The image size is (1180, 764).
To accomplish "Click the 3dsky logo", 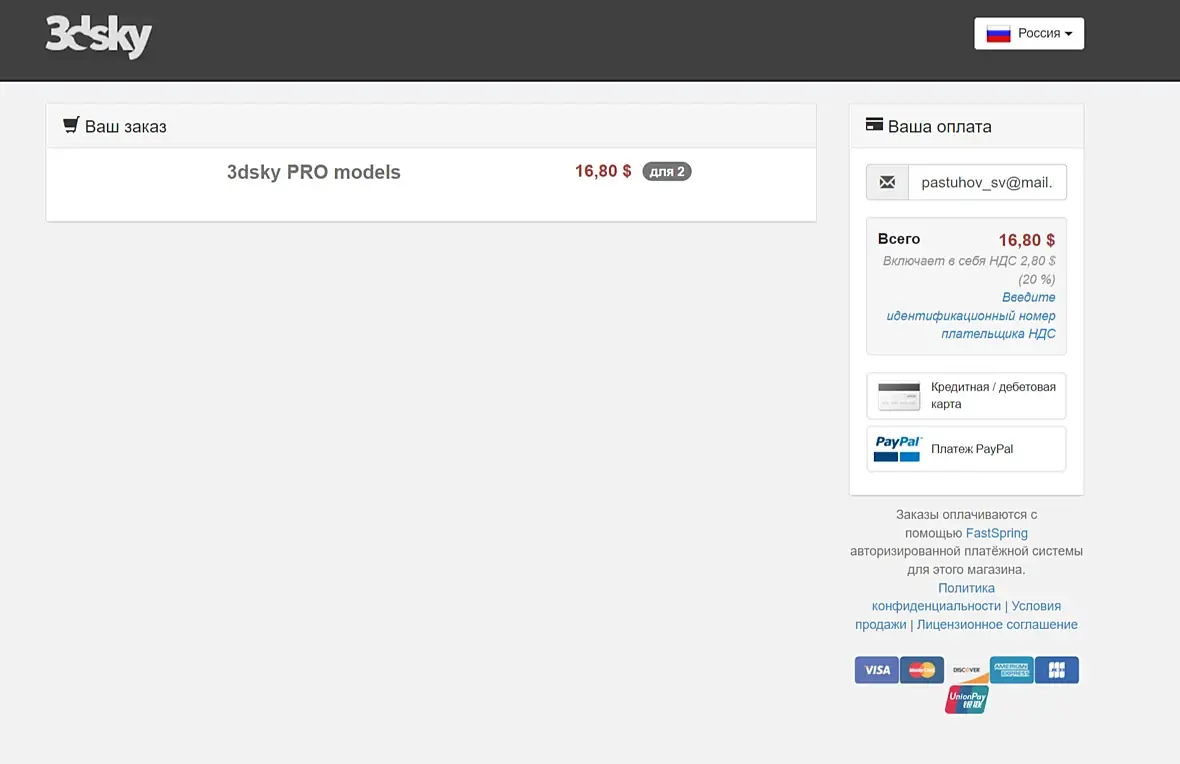I will [99, 36].
